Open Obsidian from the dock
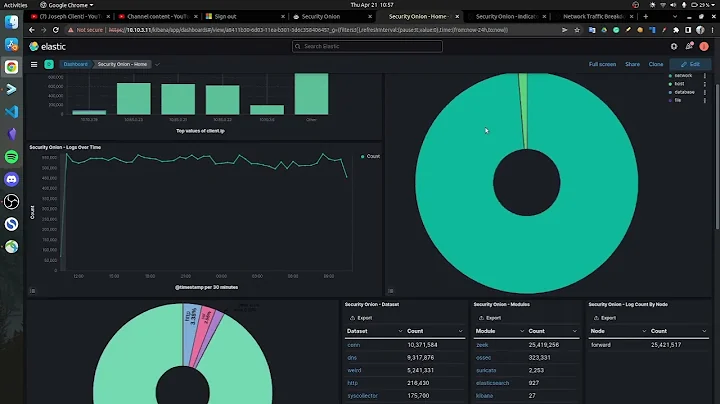The image size is (720, 404). (x=11, y=135)
